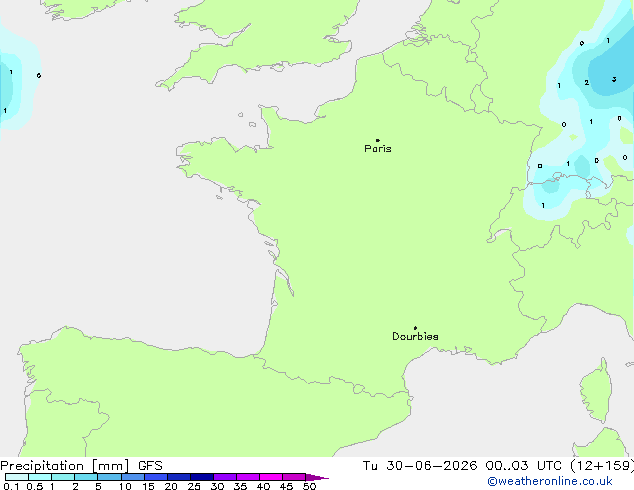
Task: Select the 10–15 mm legend color swatch
Action: click(x=132, y=477)
